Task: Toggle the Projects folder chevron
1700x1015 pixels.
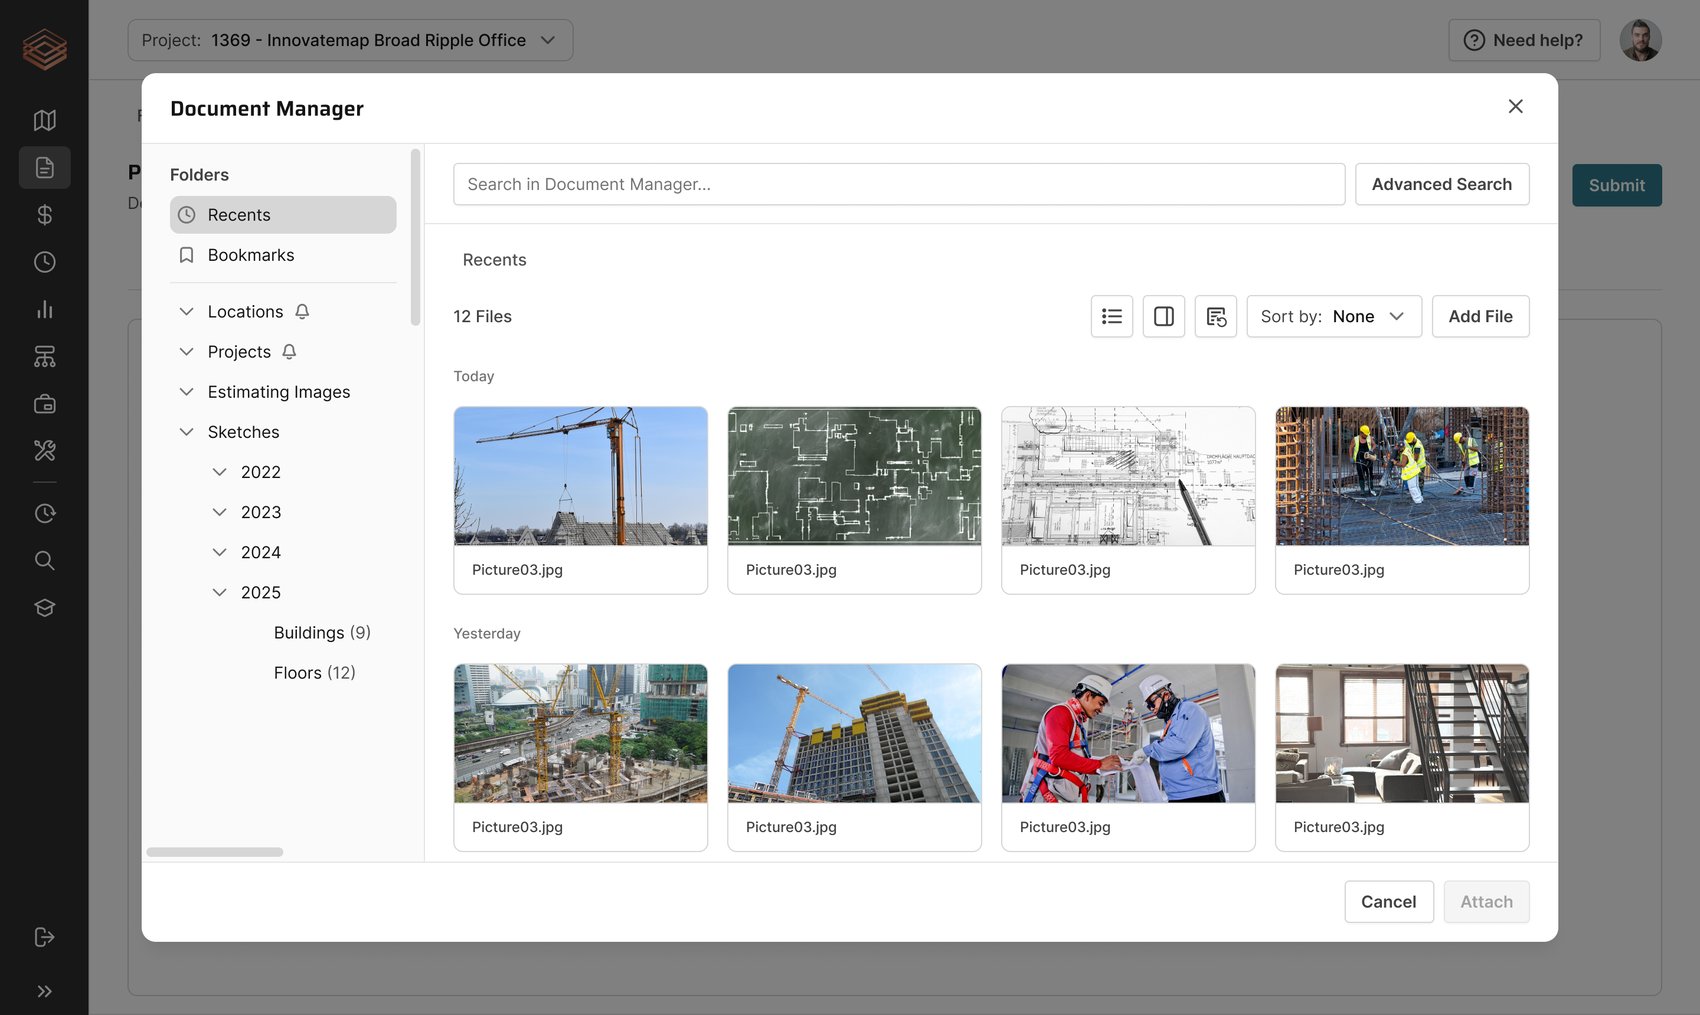Action: point(186,352)
